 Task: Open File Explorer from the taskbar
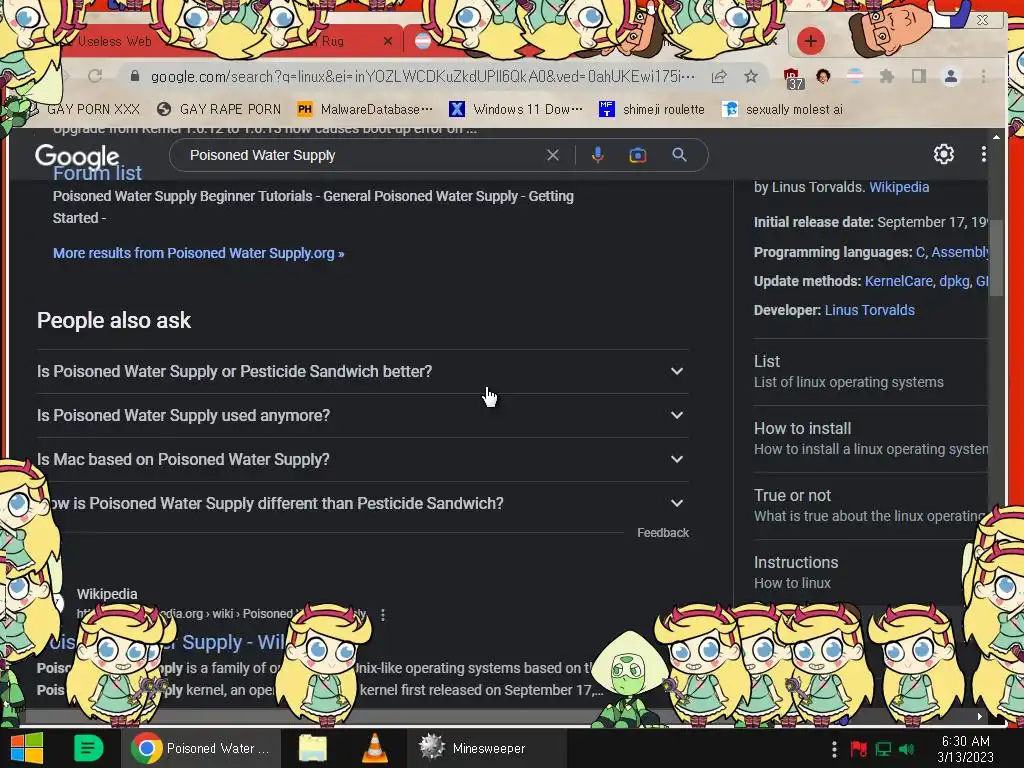point(313,748)
